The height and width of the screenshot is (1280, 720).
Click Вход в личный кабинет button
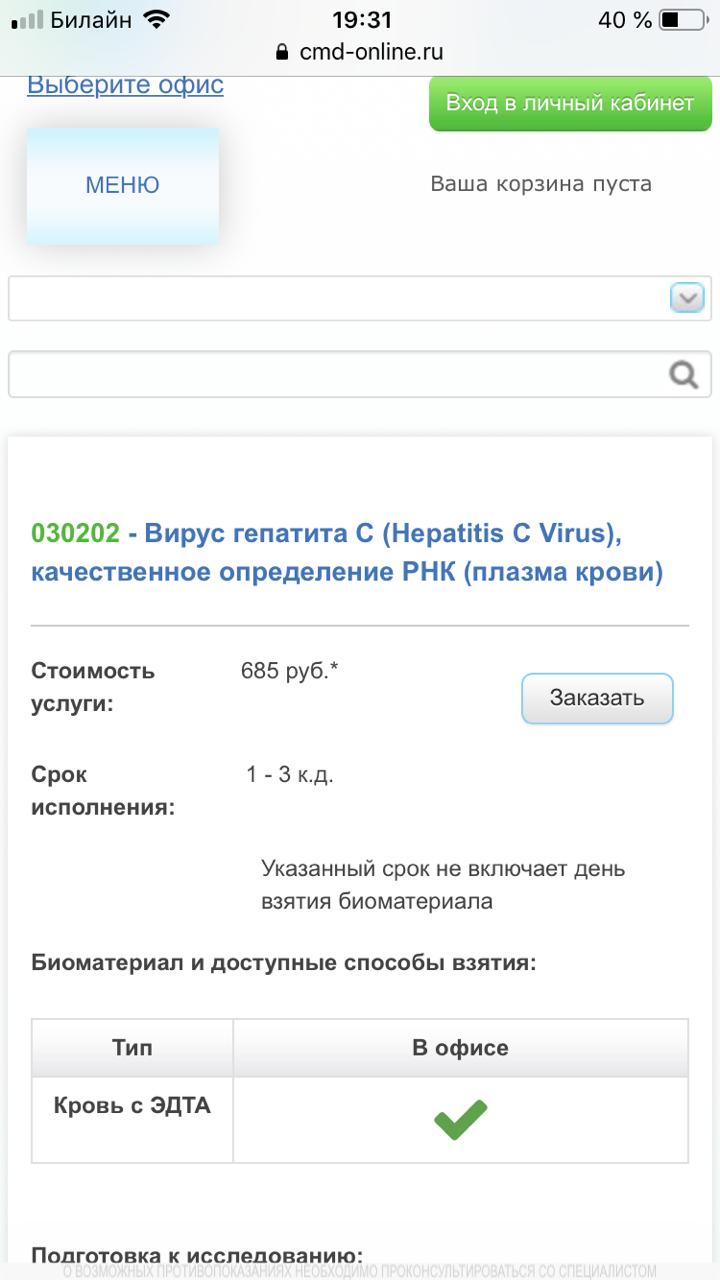coord(570,103)
